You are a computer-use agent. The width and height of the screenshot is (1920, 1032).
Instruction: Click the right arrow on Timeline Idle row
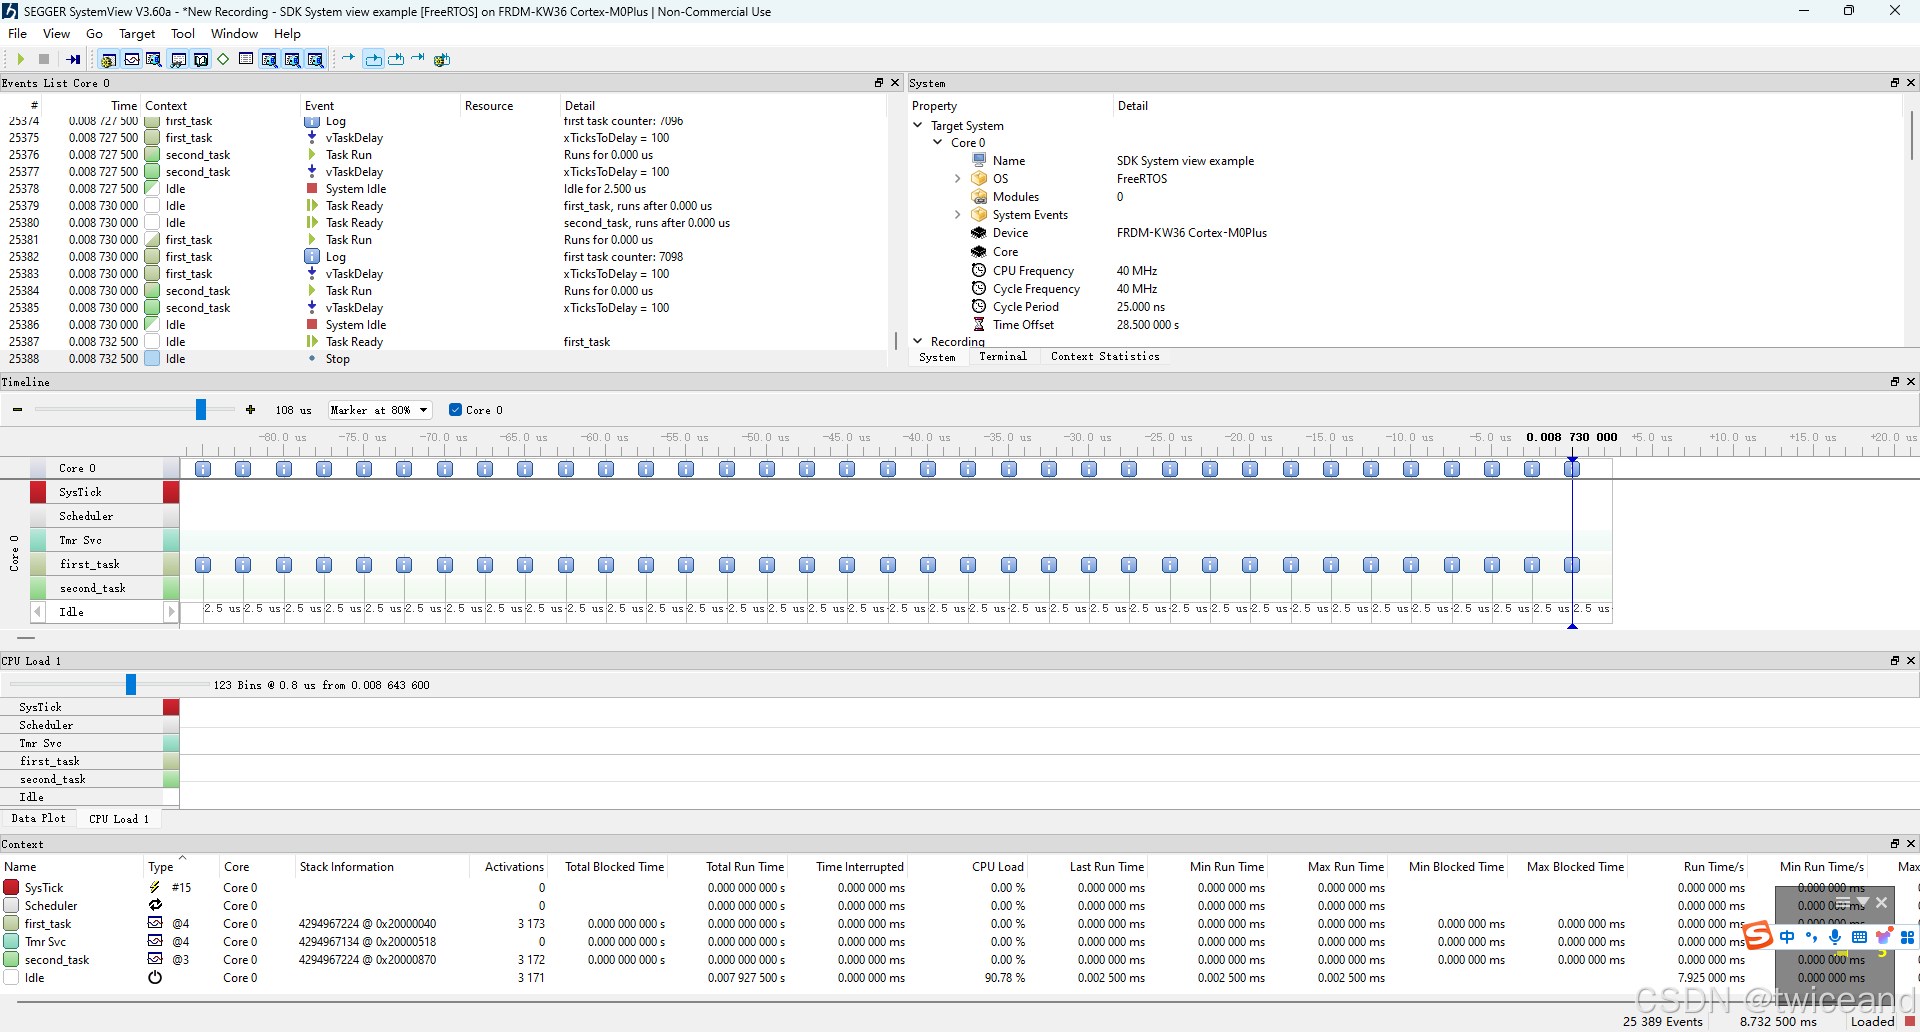coord(171,612)
